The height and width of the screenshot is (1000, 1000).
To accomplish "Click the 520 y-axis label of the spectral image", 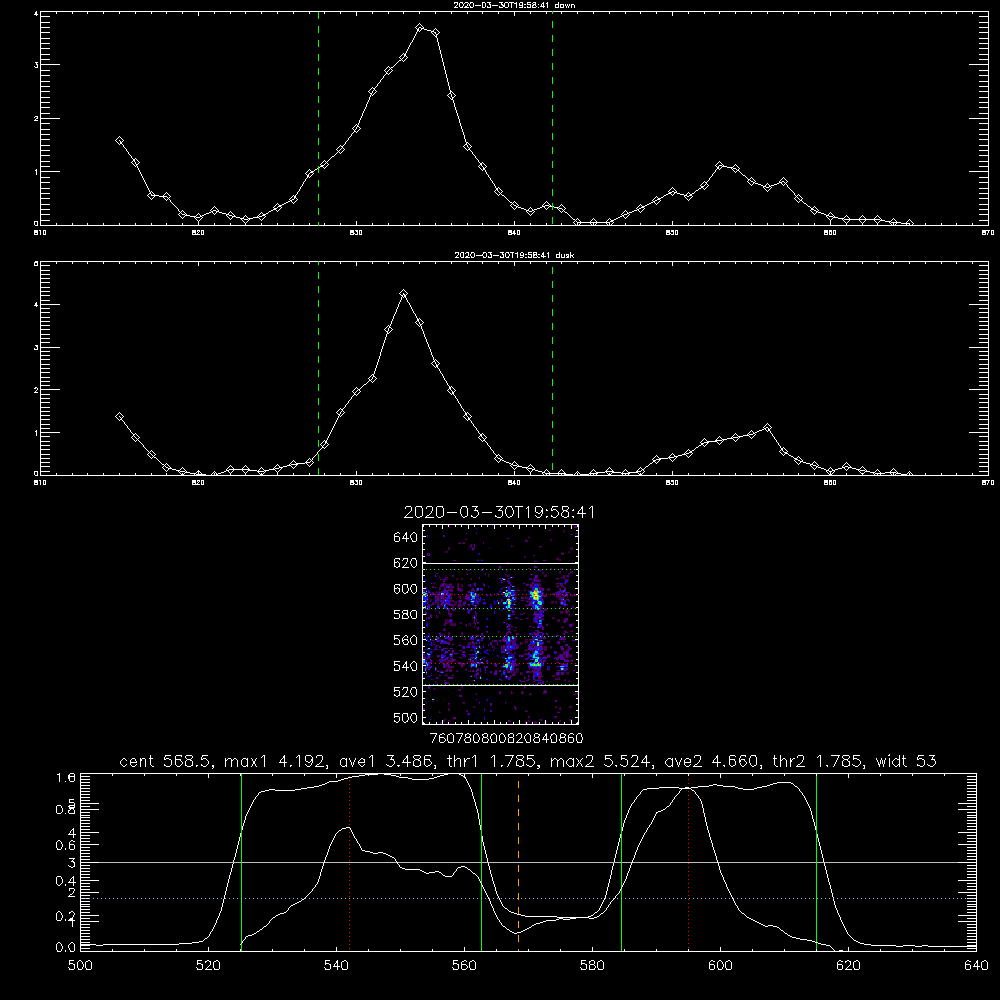I will (x=406, y=692).
